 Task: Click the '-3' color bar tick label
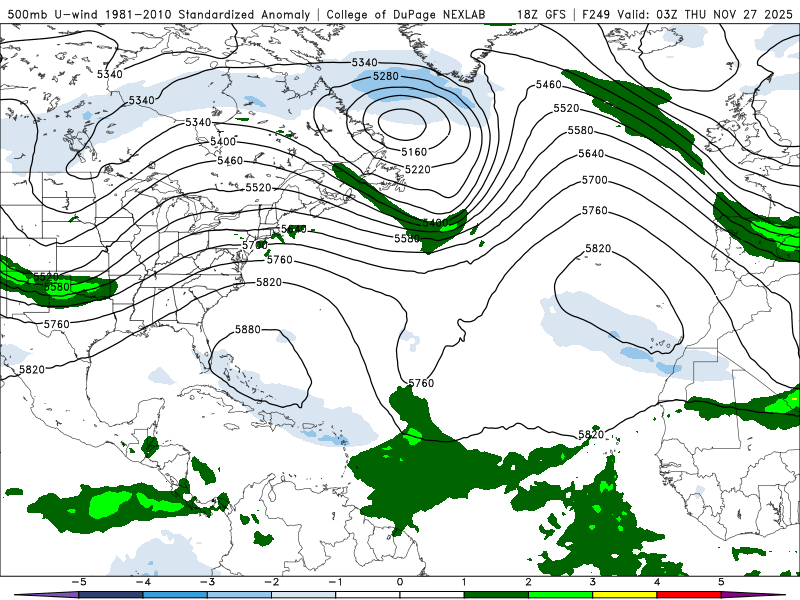[207, 582]
